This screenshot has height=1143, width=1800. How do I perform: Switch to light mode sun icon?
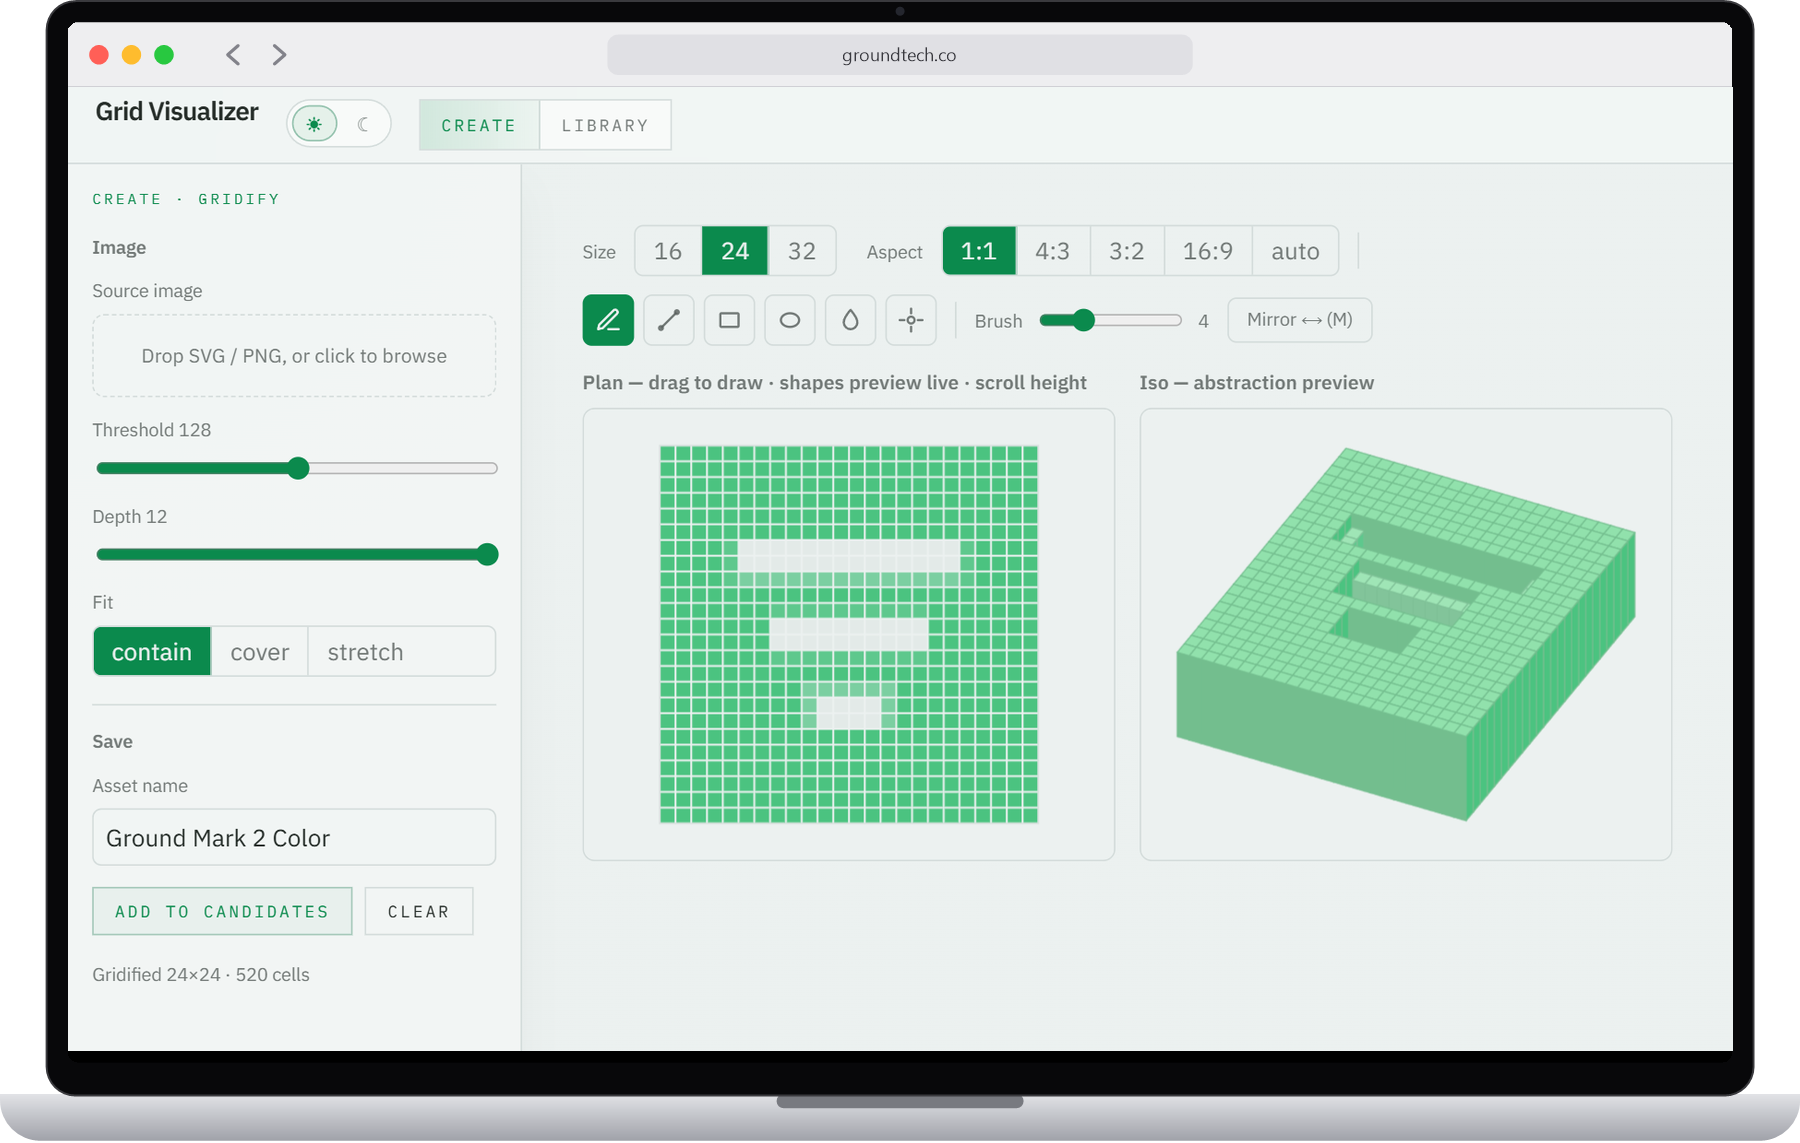tap(314, 124)
